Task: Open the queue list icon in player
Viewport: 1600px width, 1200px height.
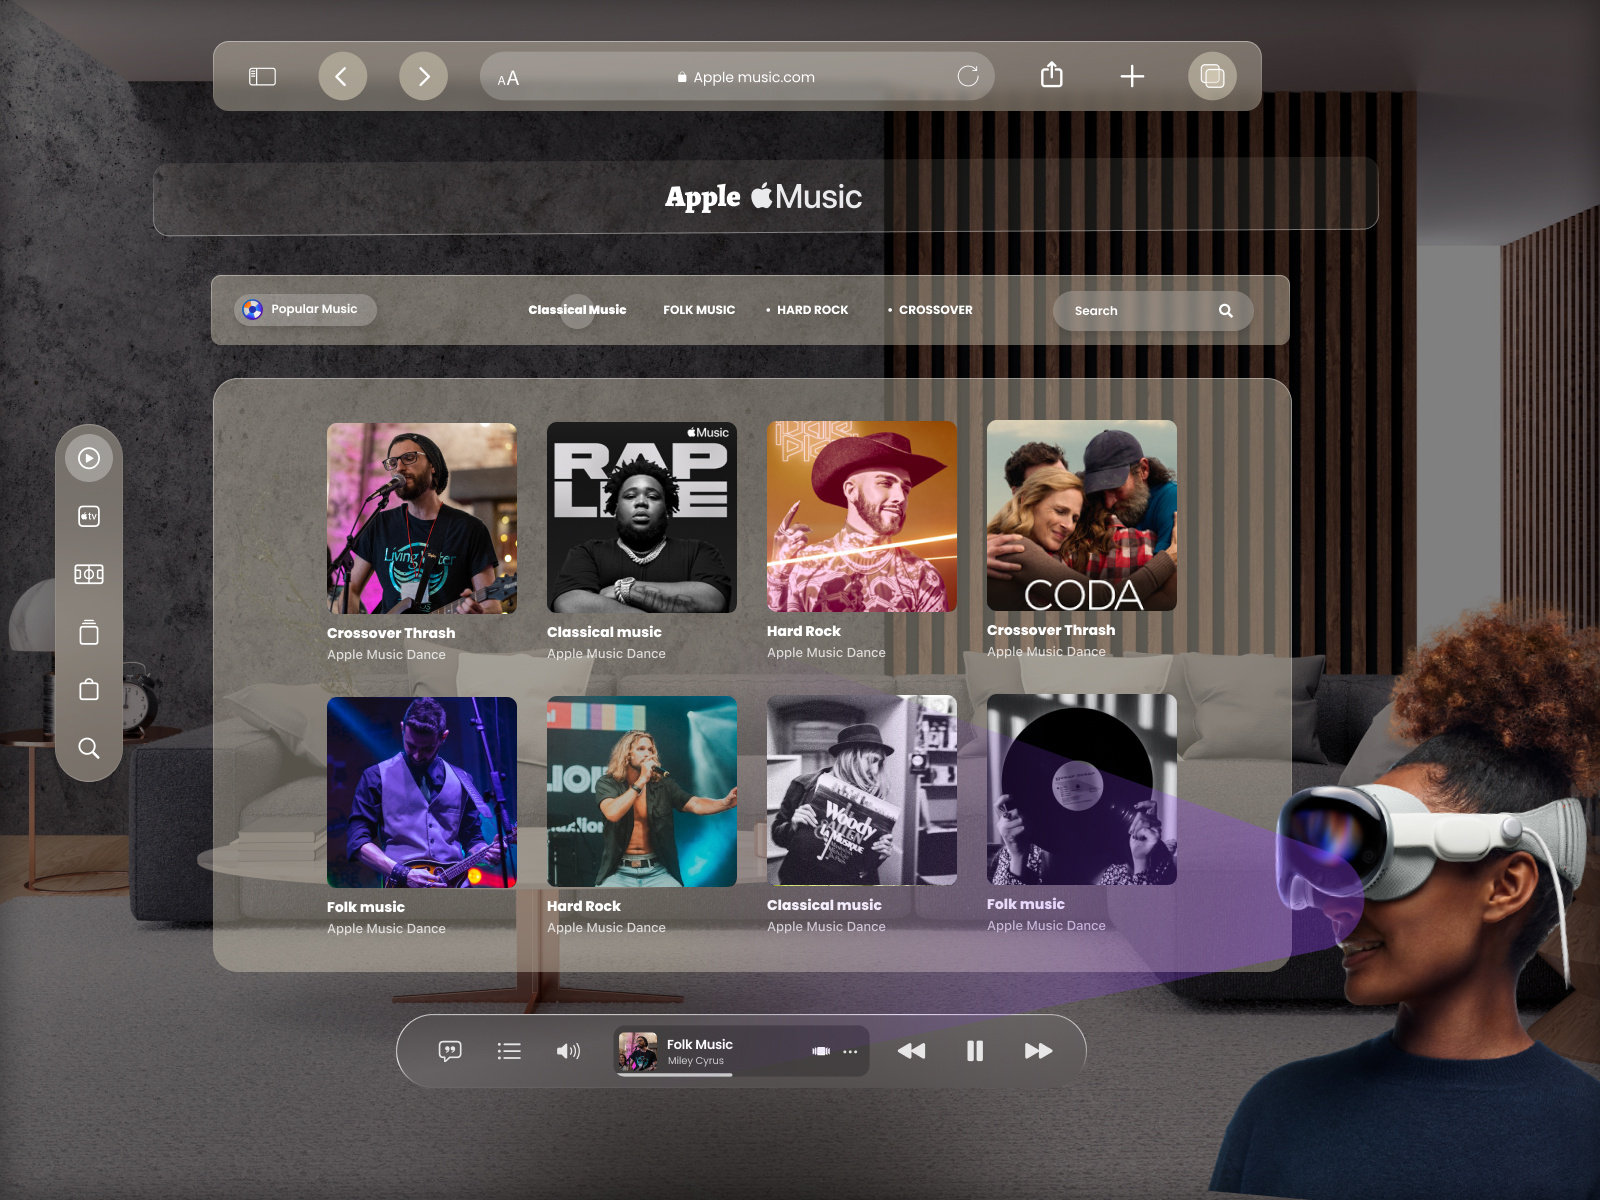Action: click(509, 1051)
